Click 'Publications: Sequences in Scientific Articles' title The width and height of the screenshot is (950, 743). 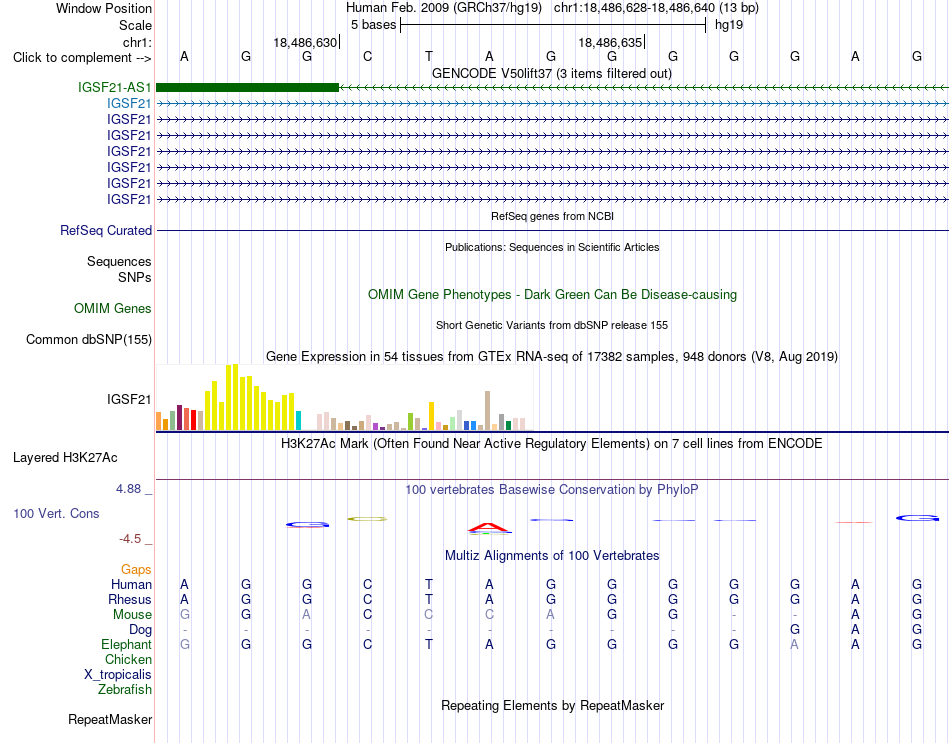click(x=552, y=247)
